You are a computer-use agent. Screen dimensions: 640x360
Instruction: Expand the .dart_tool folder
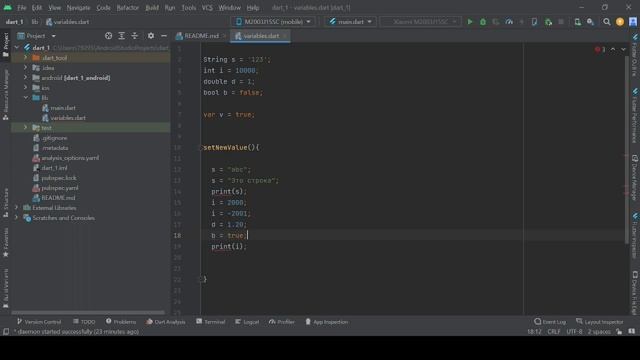point(26,58)
